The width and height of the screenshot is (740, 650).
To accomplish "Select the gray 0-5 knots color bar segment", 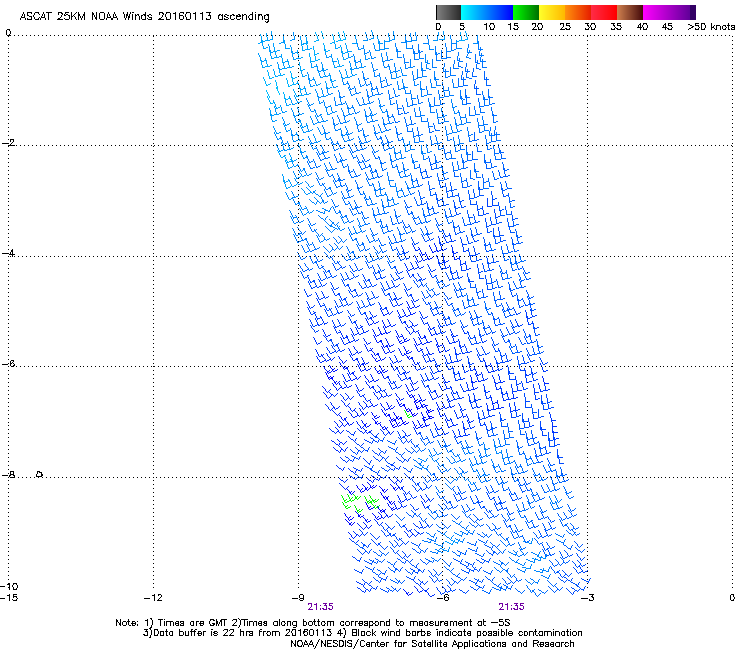I will [x=448, y=12].
